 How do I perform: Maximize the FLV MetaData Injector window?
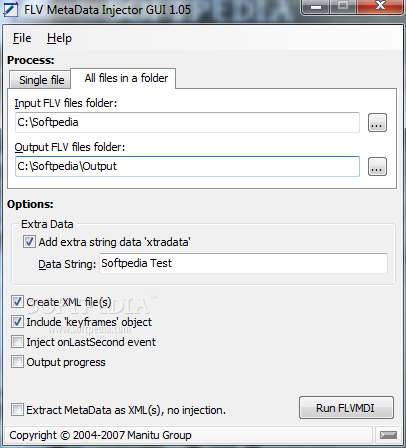click(343, 6)
